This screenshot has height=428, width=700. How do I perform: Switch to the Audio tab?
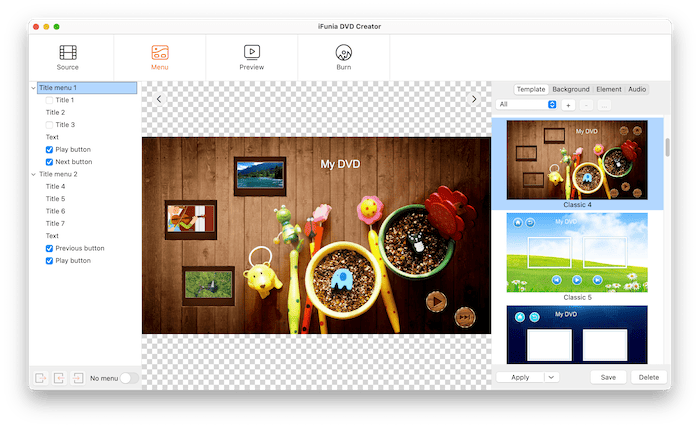click(x=636, y=89)
